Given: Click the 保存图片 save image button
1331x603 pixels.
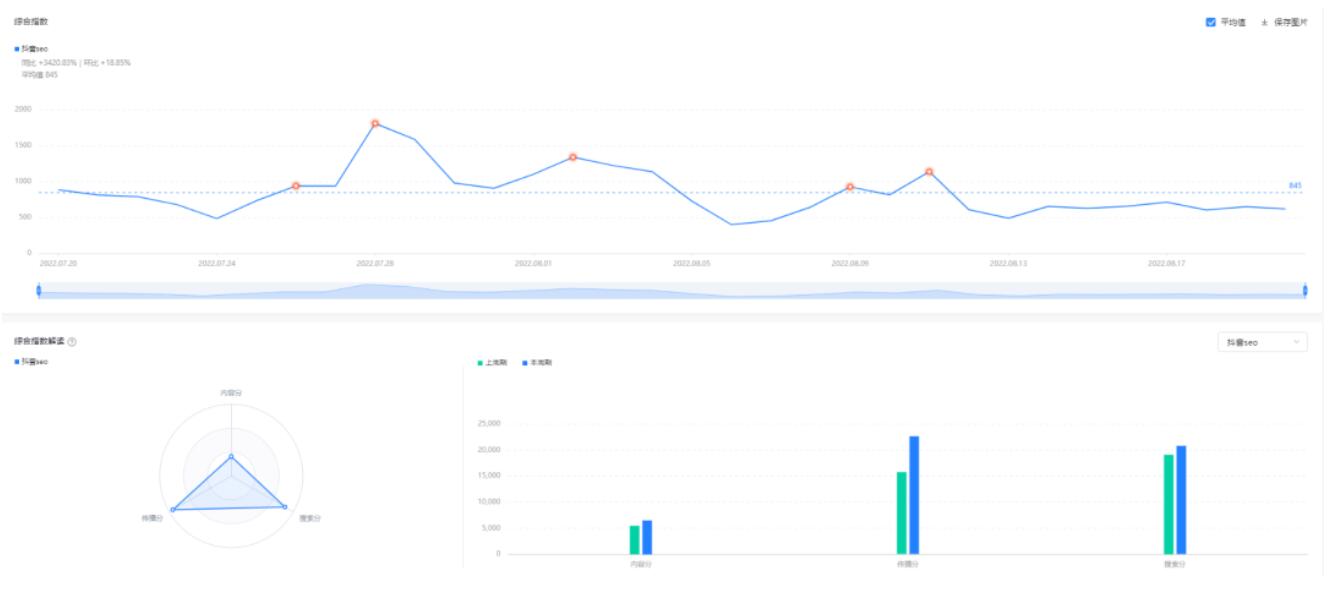Looking at the screenshot, I should coord(1289,22).
